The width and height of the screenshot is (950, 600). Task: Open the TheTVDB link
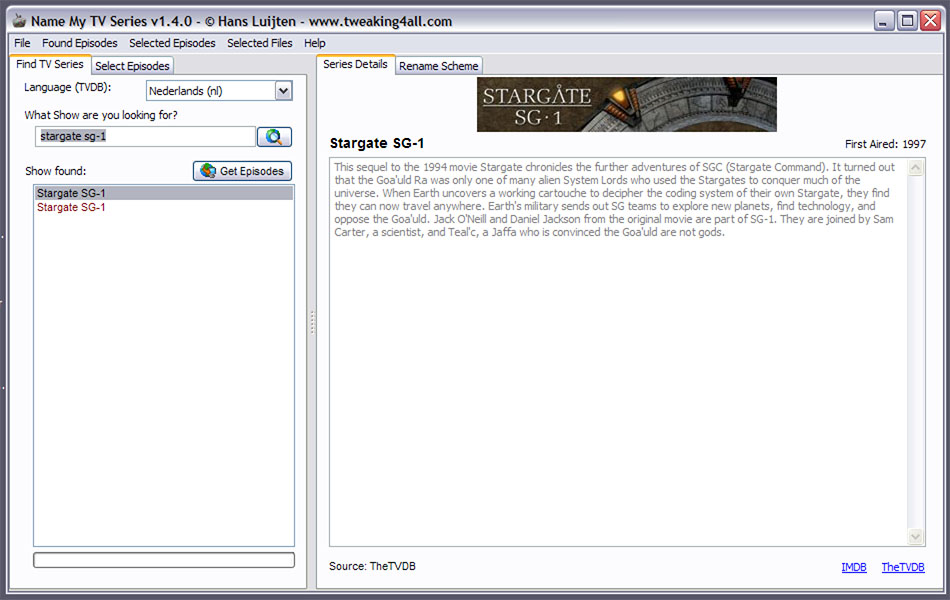point(903,567)
